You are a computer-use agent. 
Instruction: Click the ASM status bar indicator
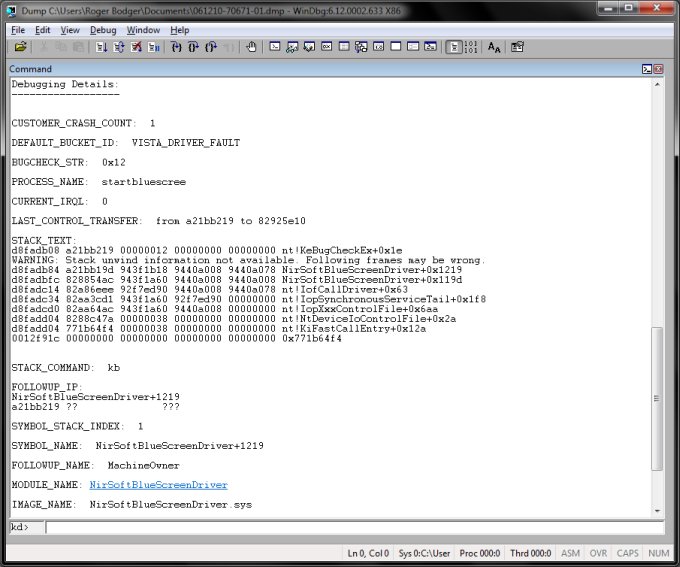570,553
